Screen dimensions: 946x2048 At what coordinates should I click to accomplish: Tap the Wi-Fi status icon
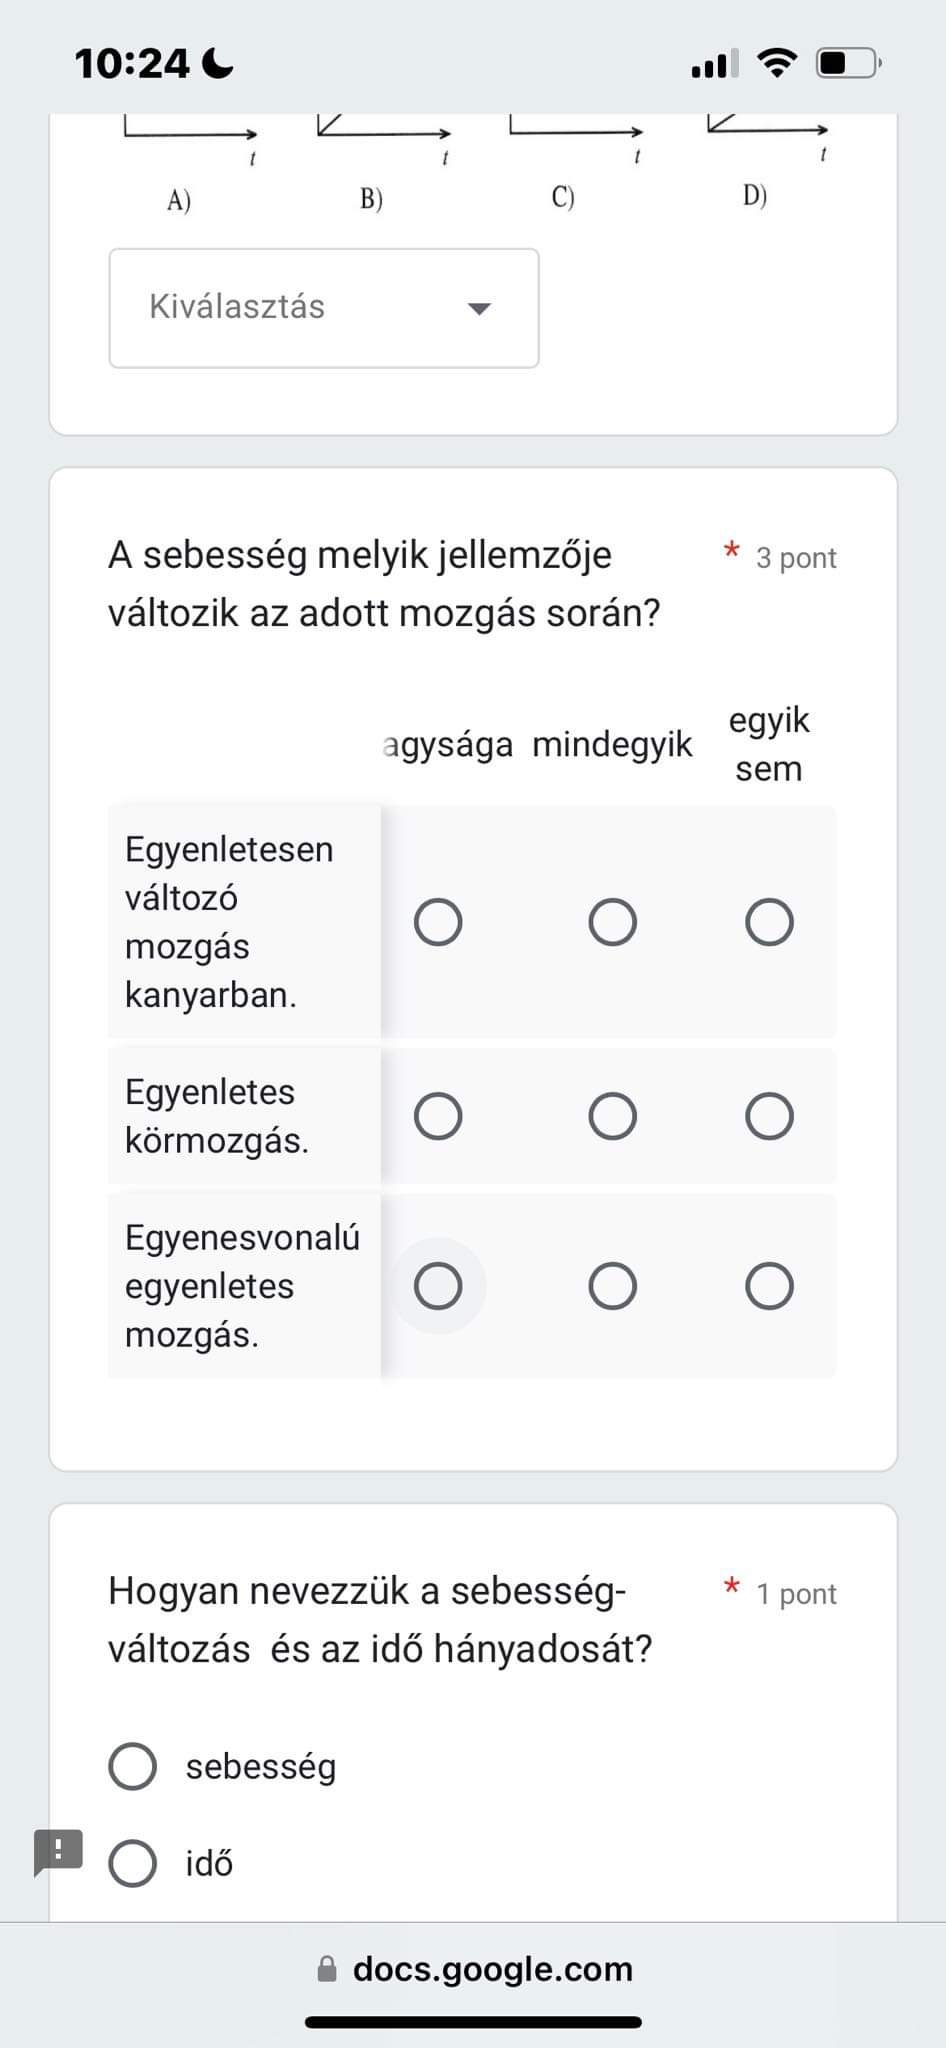(777, 63)
